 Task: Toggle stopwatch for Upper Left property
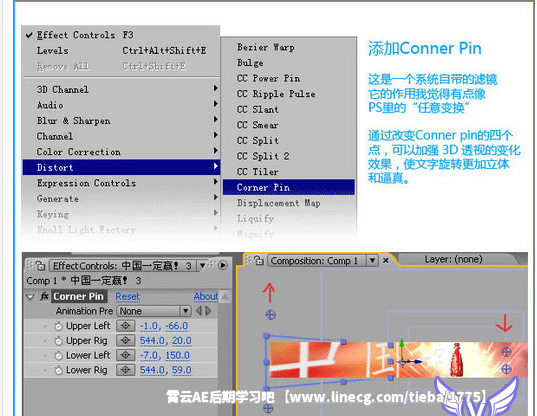(x=59, y=326)
